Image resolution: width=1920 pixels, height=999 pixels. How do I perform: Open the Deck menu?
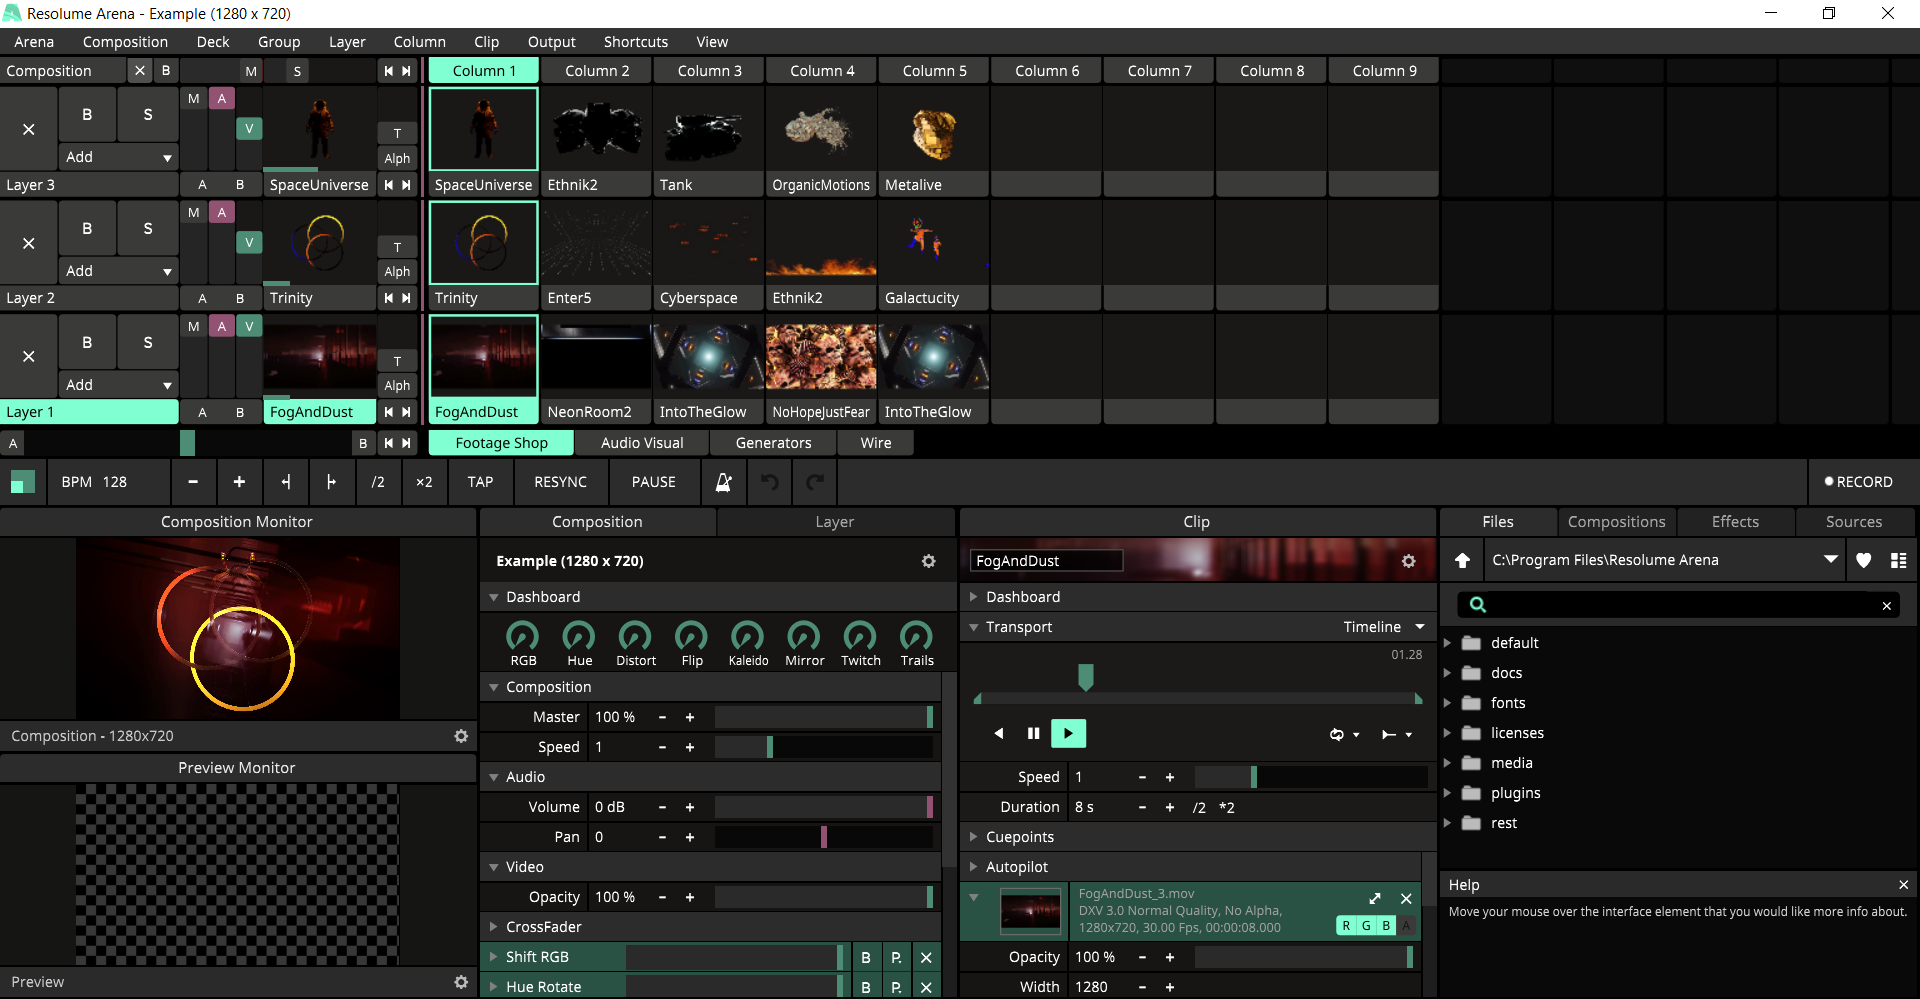(212, 42)
